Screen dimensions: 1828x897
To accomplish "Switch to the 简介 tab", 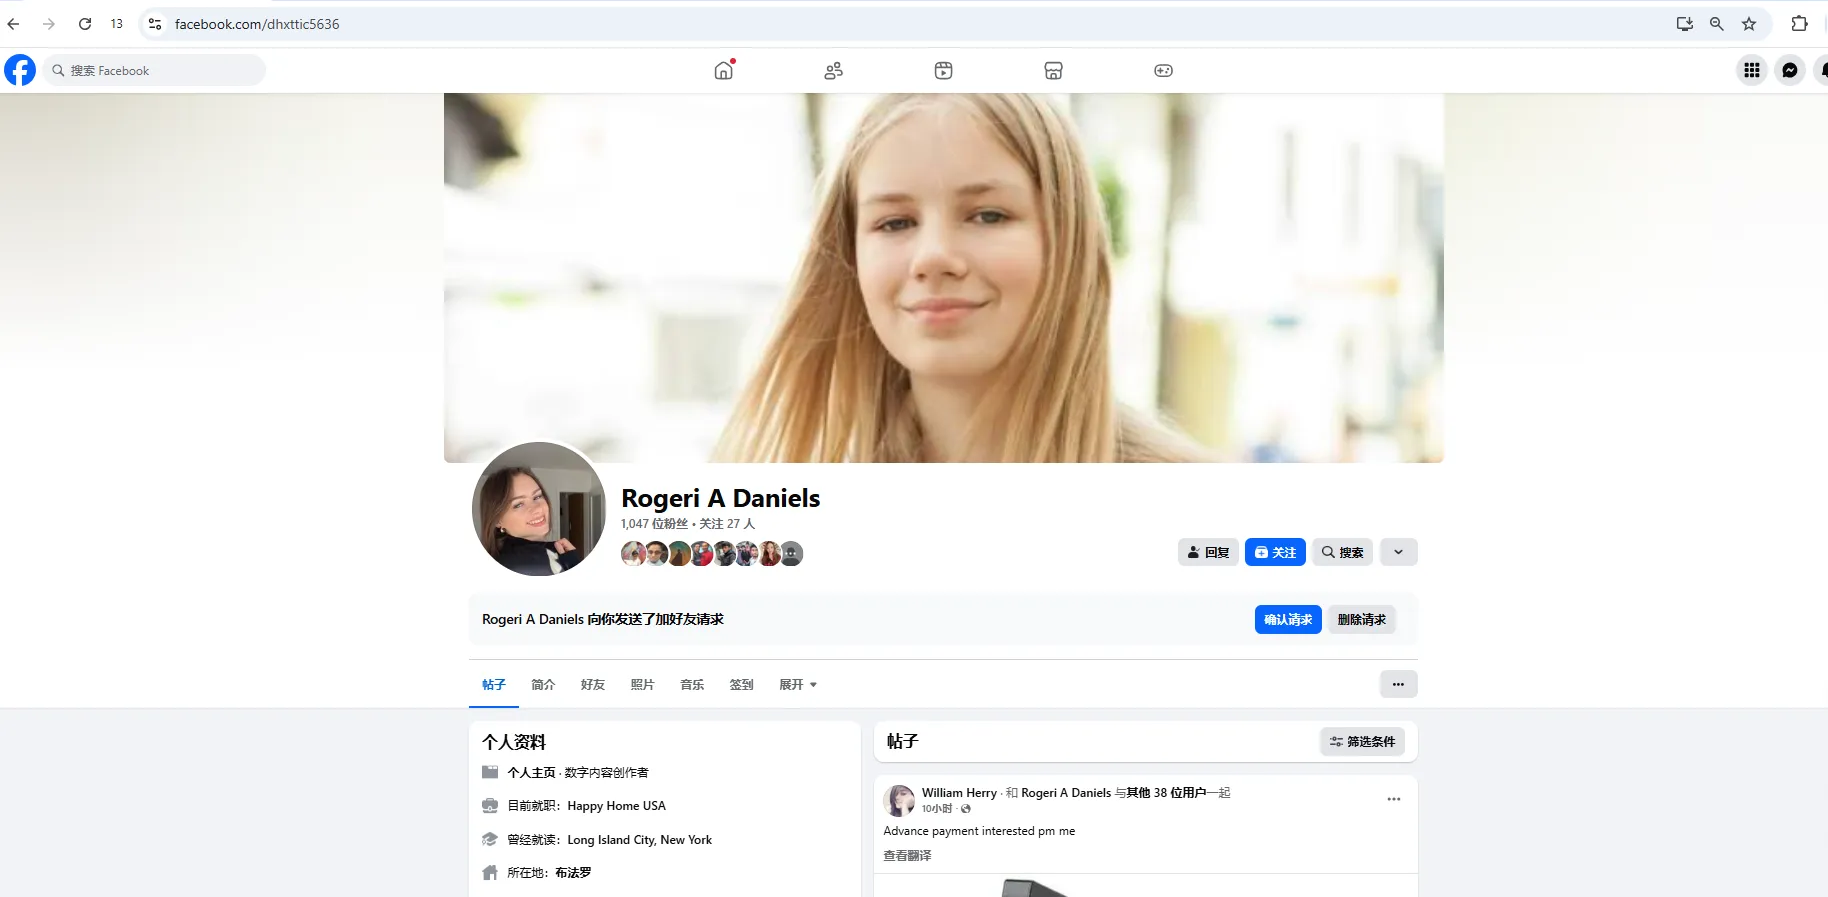I will click(543, 685).
